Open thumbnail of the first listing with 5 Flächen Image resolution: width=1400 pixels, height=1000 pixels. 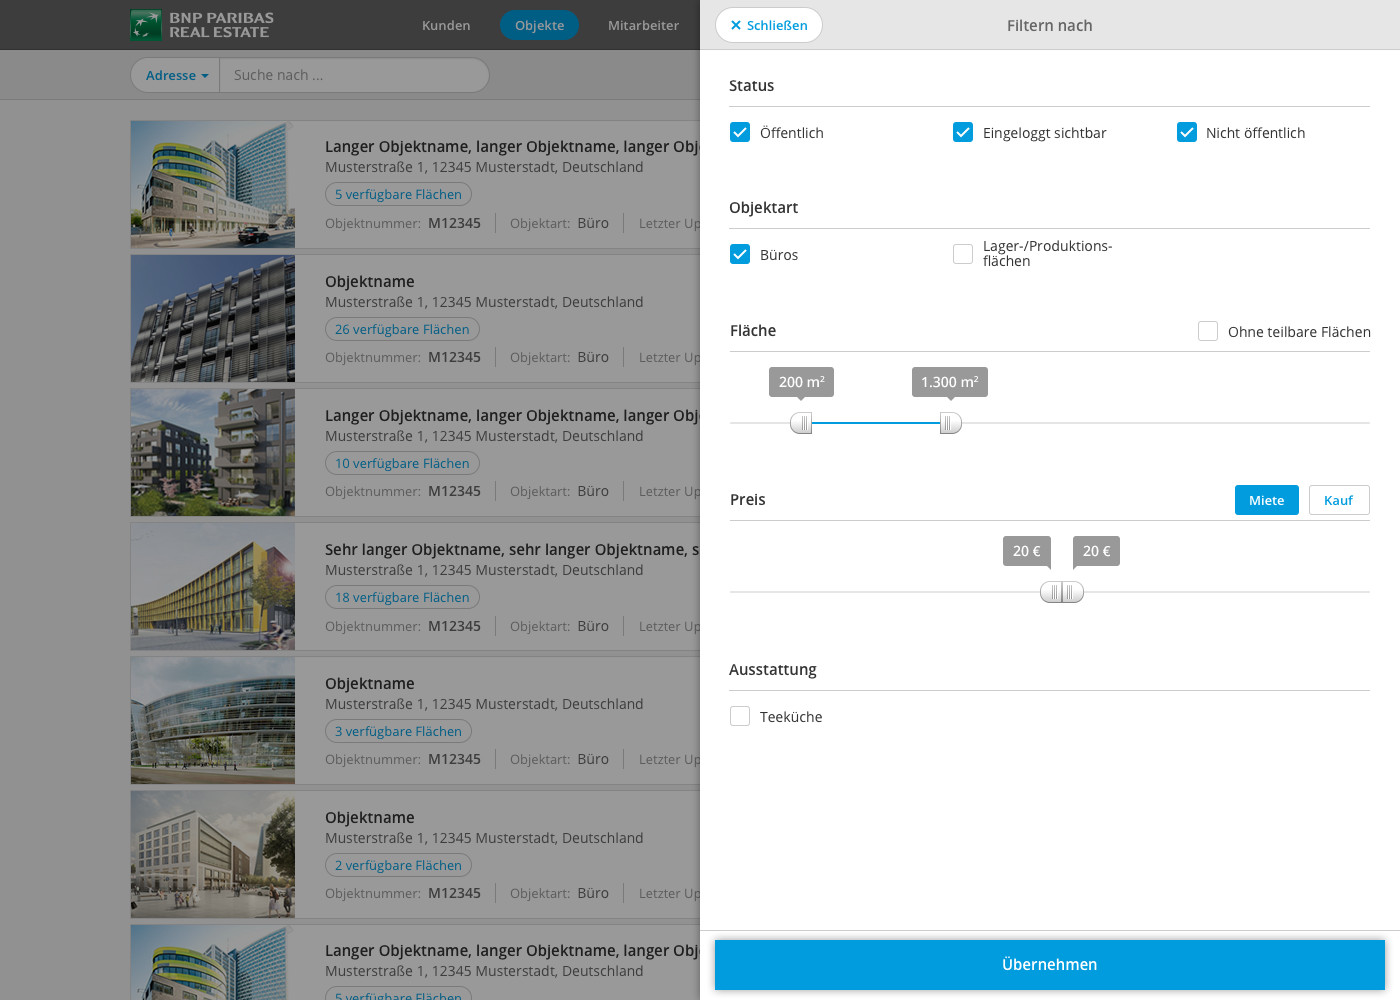(213, 184)
